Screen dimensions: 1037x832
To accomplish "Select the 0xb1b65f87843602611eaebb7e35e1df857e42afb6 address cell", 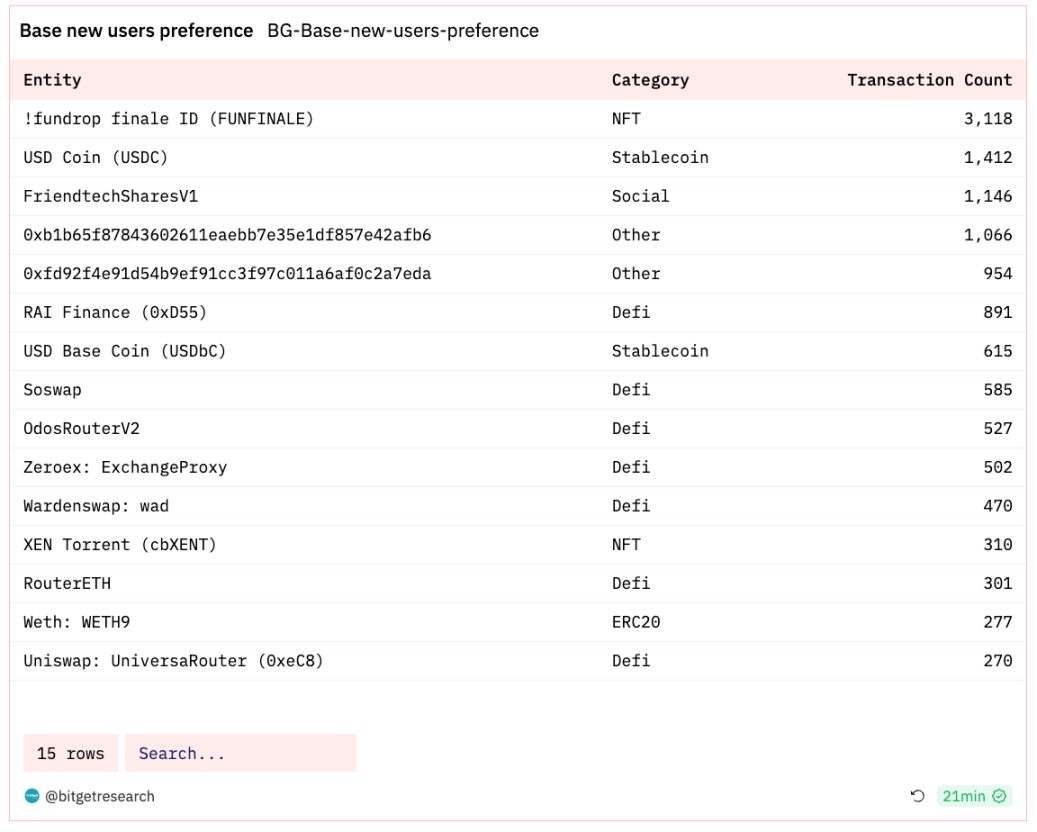I will click(227, 235).
